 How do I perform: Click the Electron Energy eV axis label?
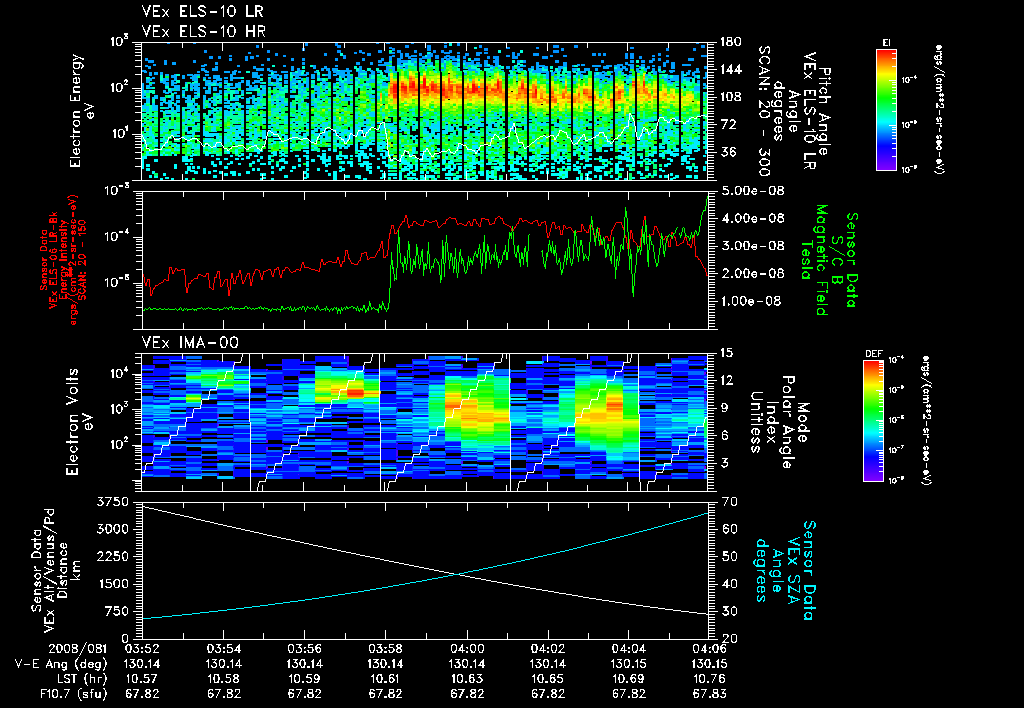pos(83,111)
